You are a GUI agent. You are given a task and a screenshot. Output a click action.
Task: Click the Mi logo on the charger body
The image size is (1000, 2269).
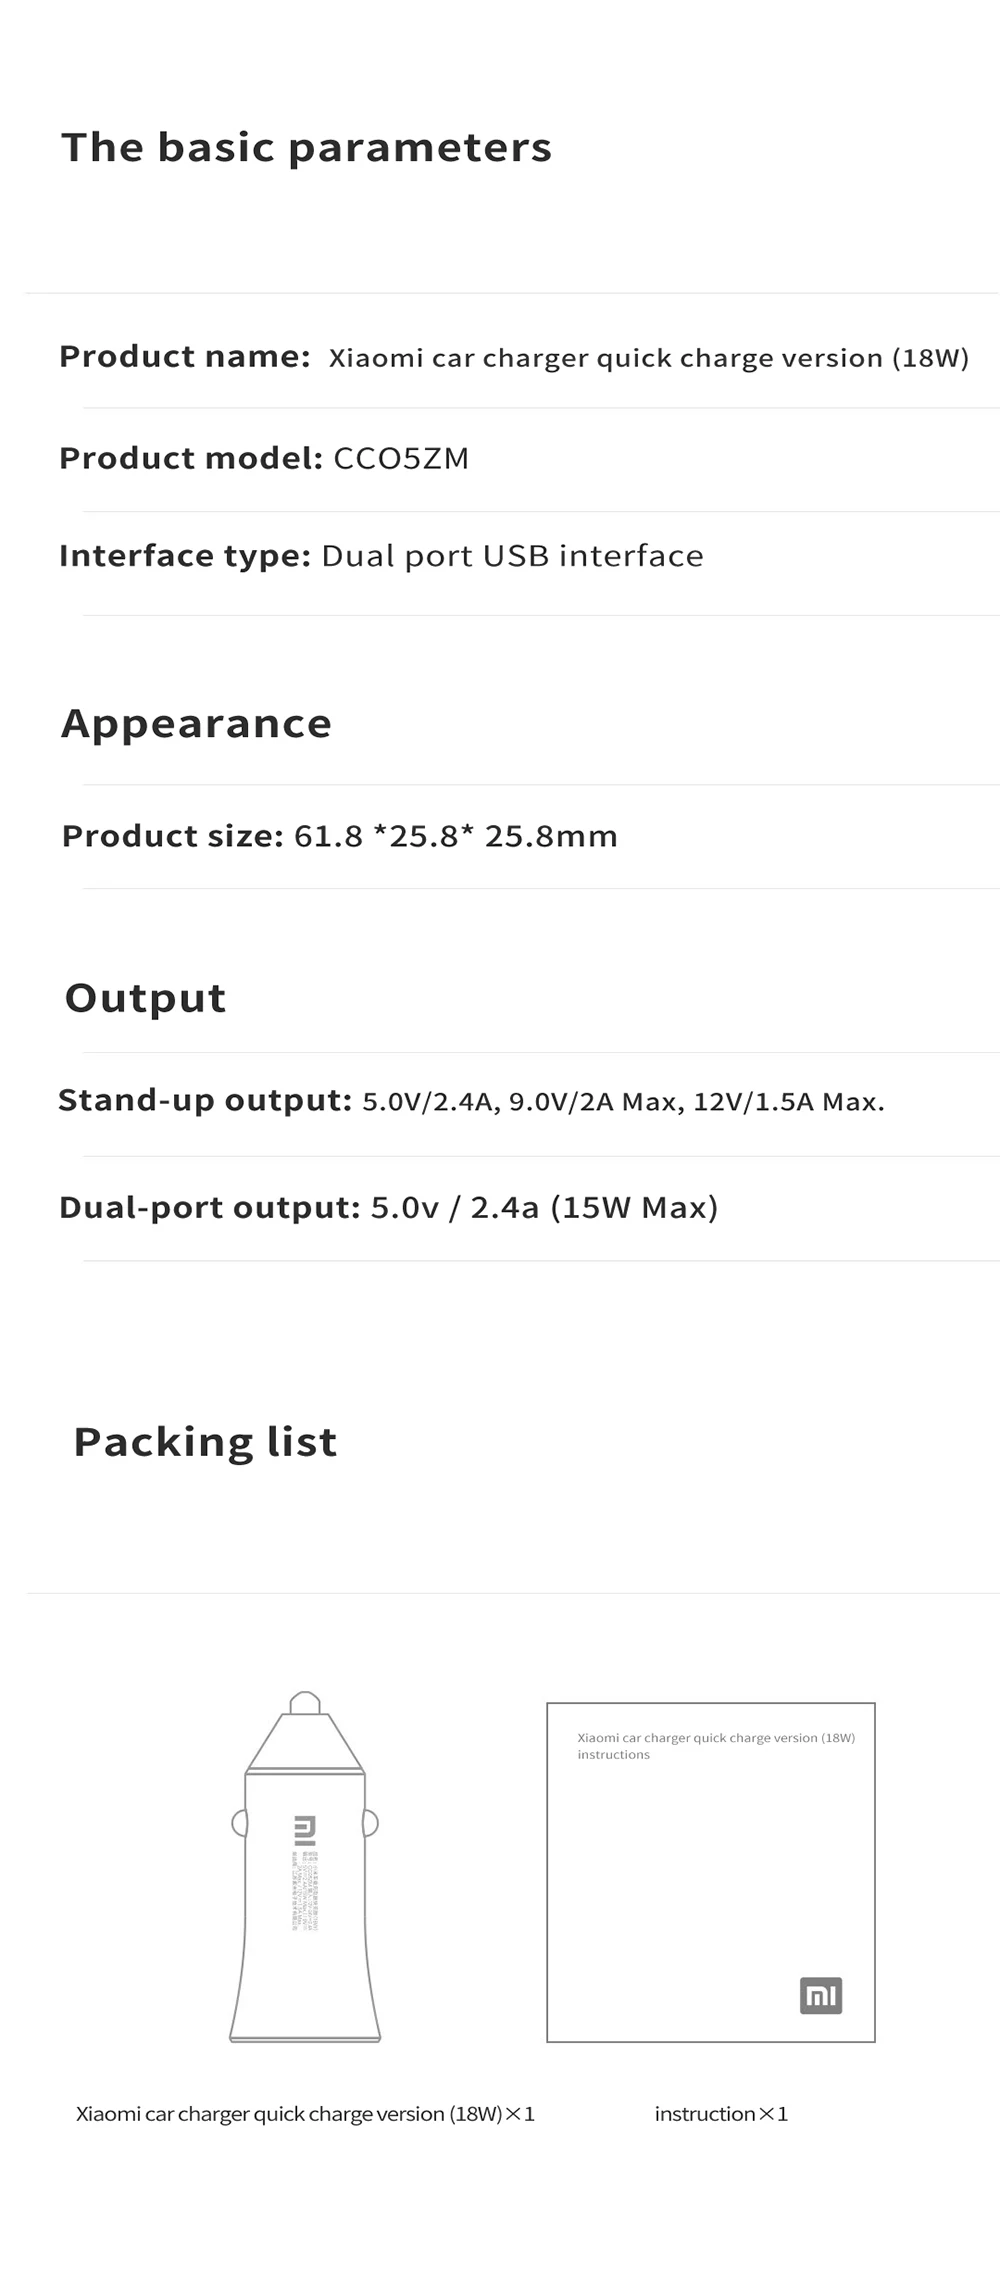304,1829
